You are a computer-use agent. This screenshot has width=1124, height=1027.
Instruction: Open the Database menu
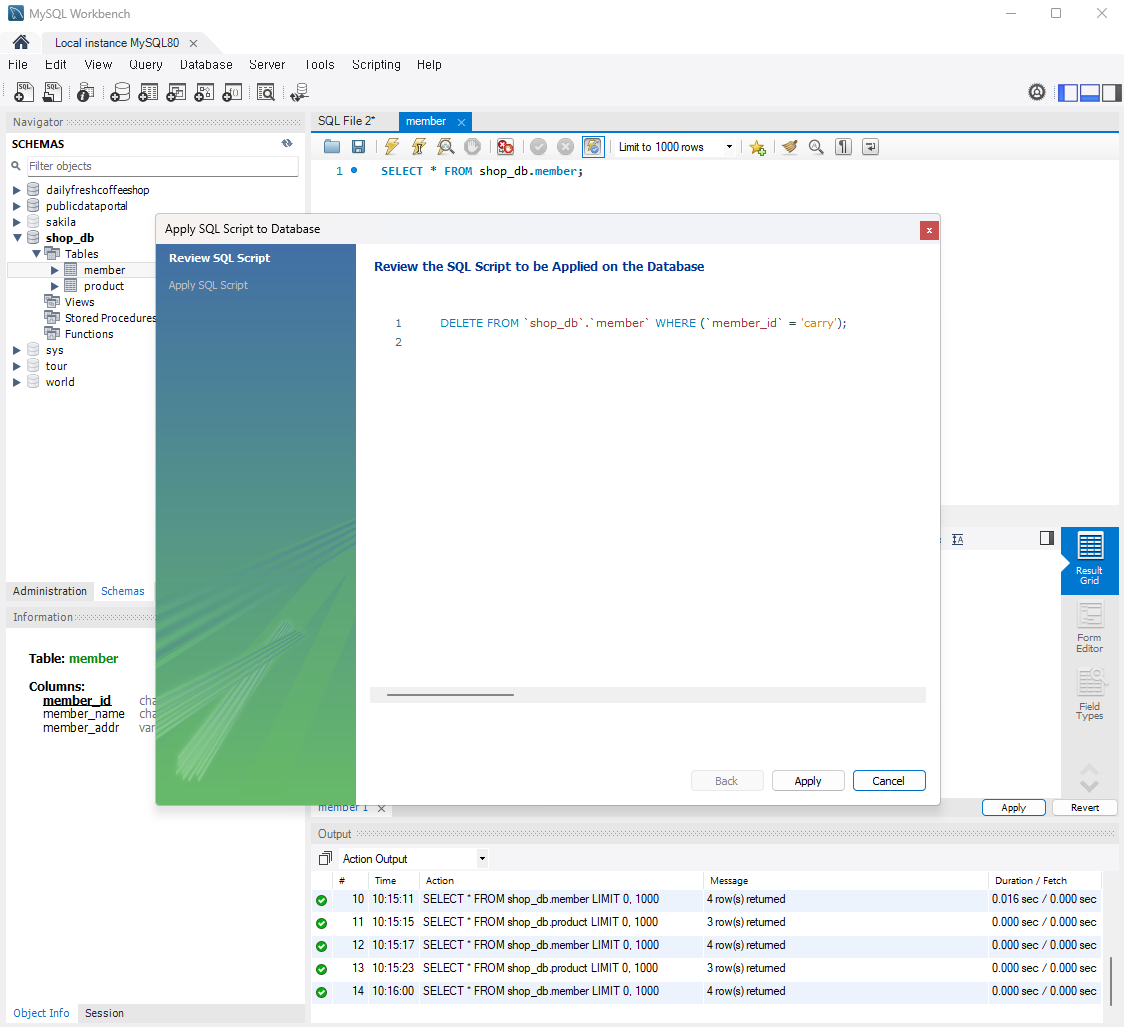coord(206,65)
